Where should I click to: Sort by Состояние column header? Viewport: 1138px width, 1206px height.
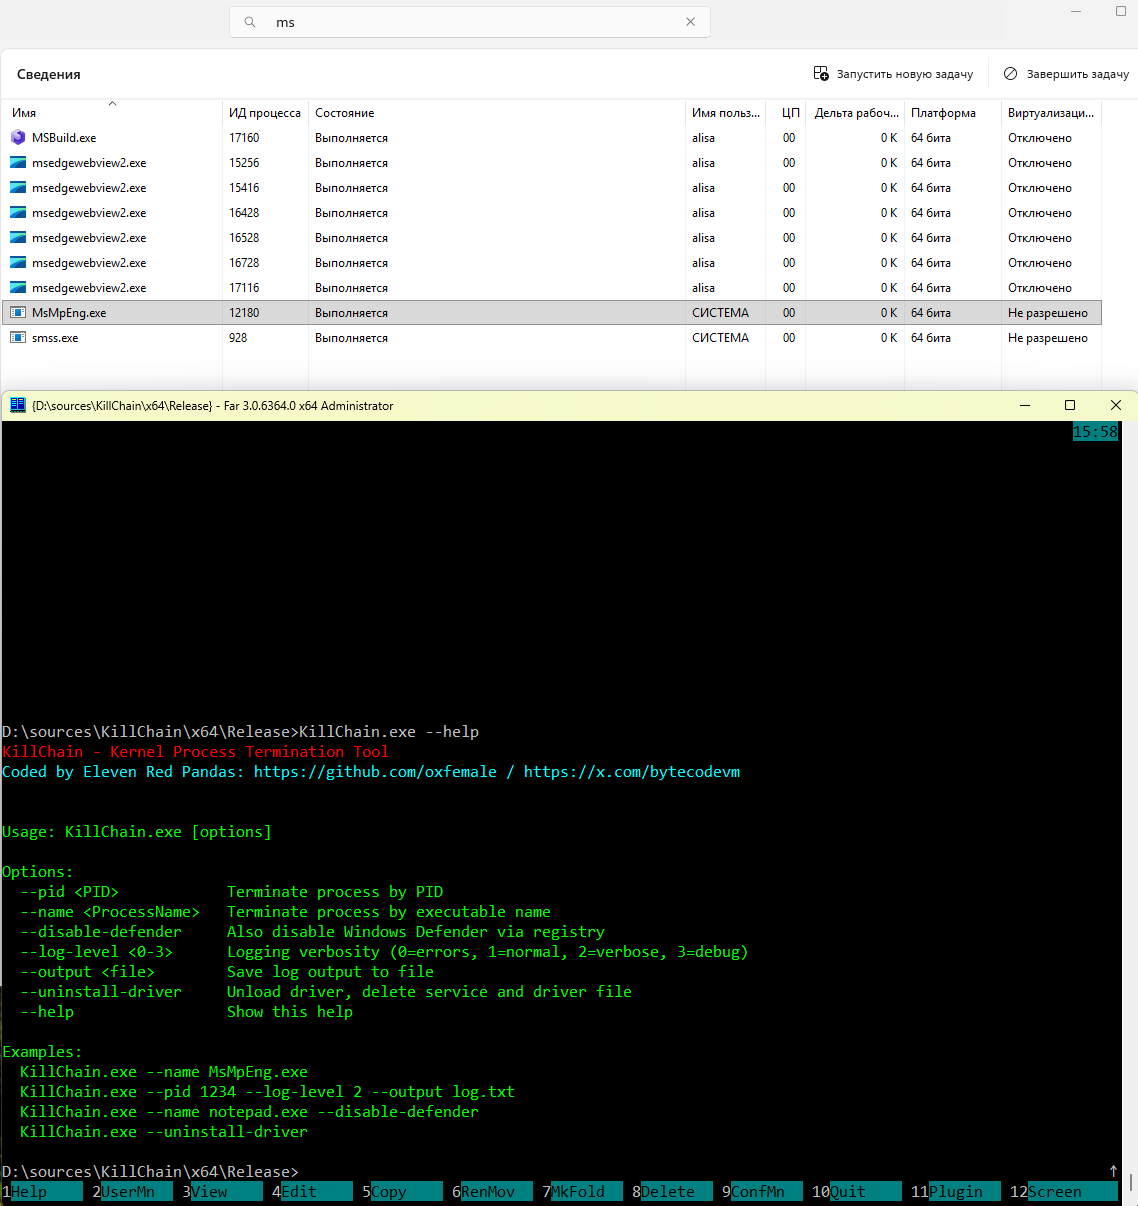(x=345, y=113)
